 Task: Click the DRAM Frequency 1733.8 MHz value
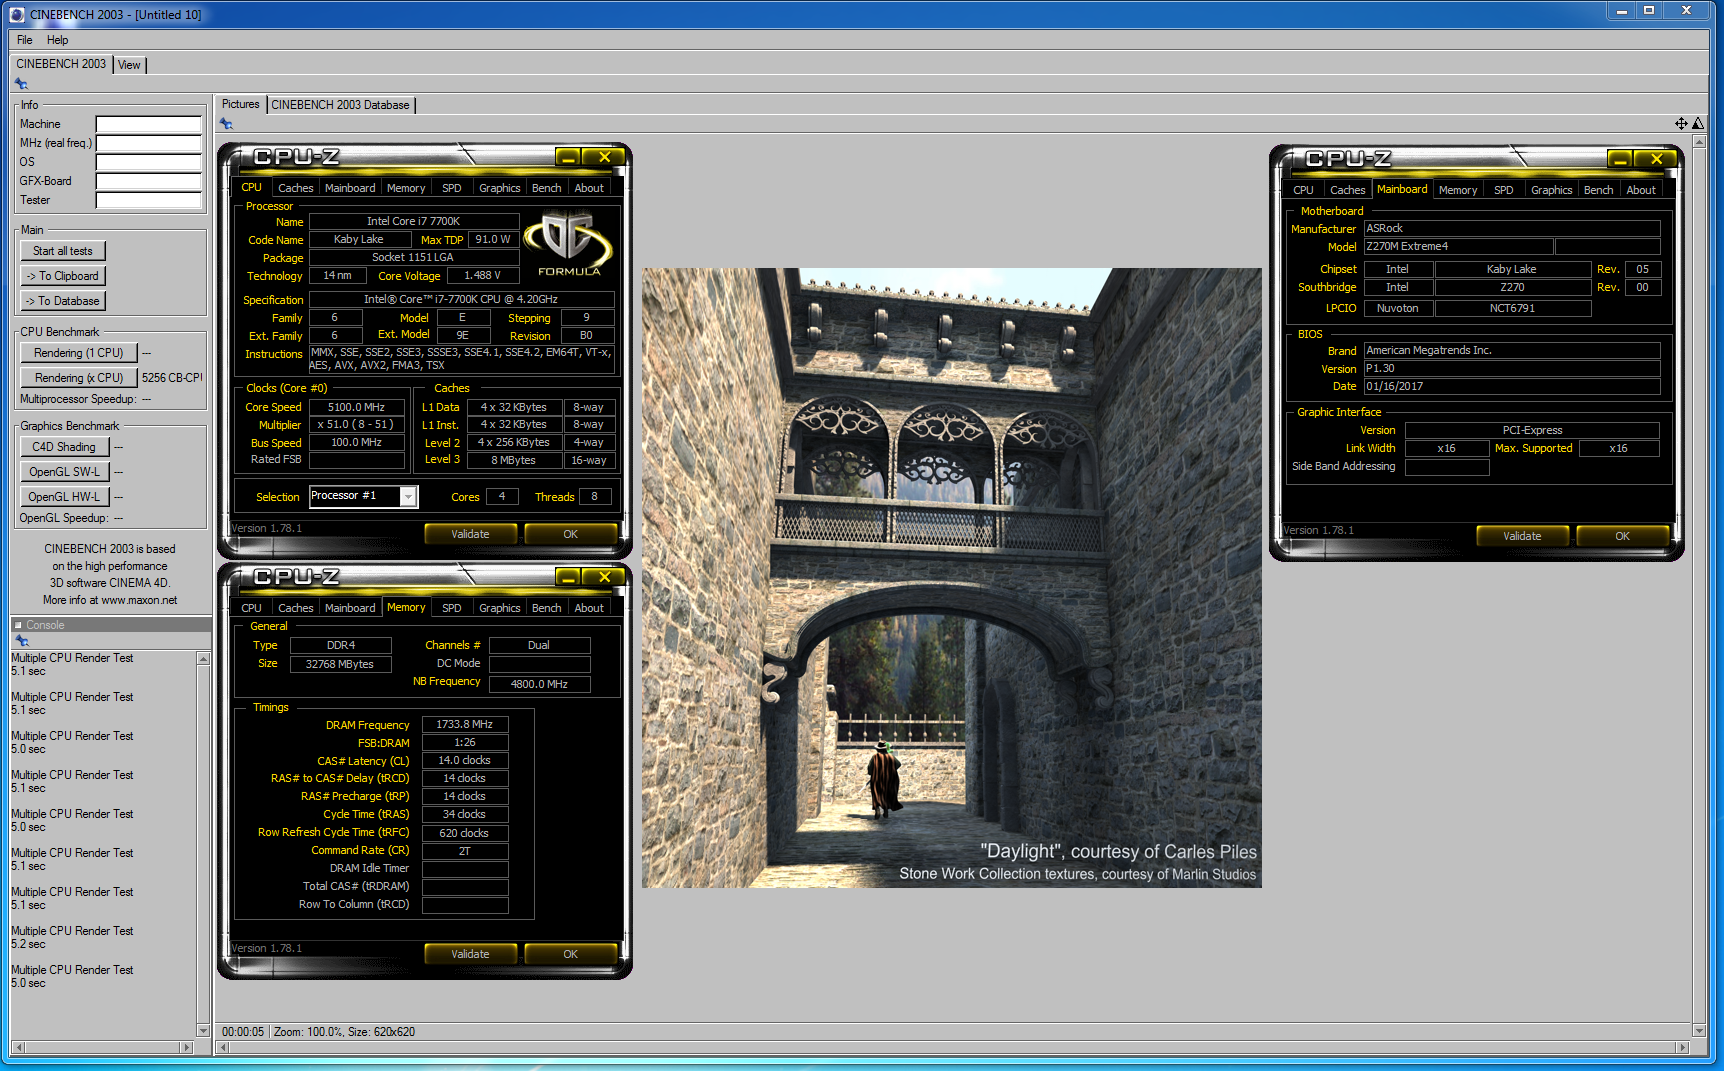(x=465, y=724)
